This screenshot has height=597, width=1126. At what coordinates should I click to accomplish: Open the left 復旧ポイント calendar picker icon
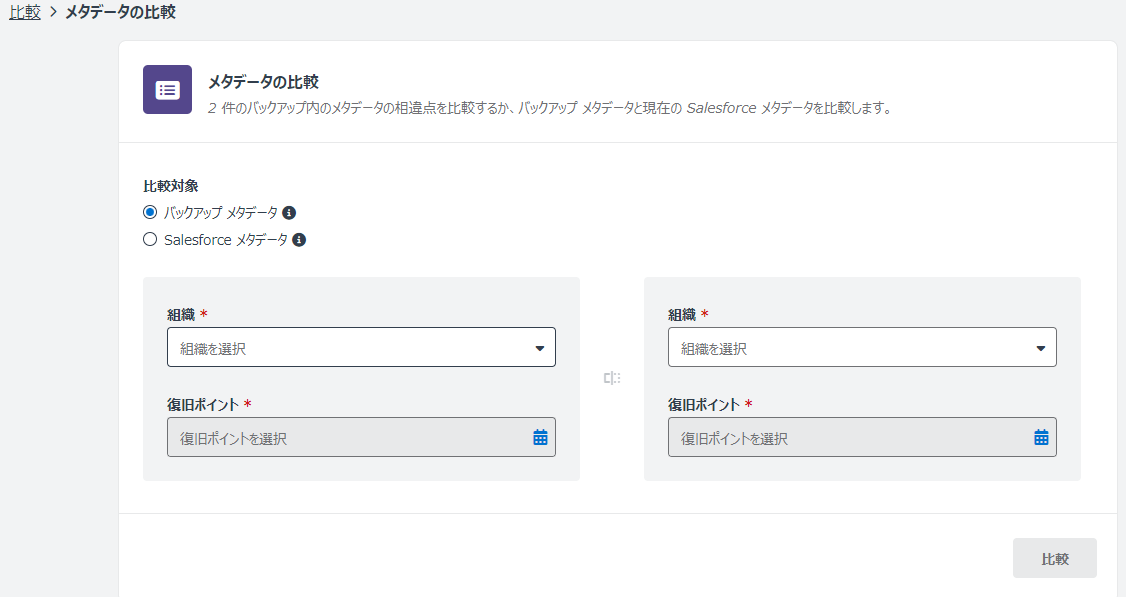coord(539,437)
